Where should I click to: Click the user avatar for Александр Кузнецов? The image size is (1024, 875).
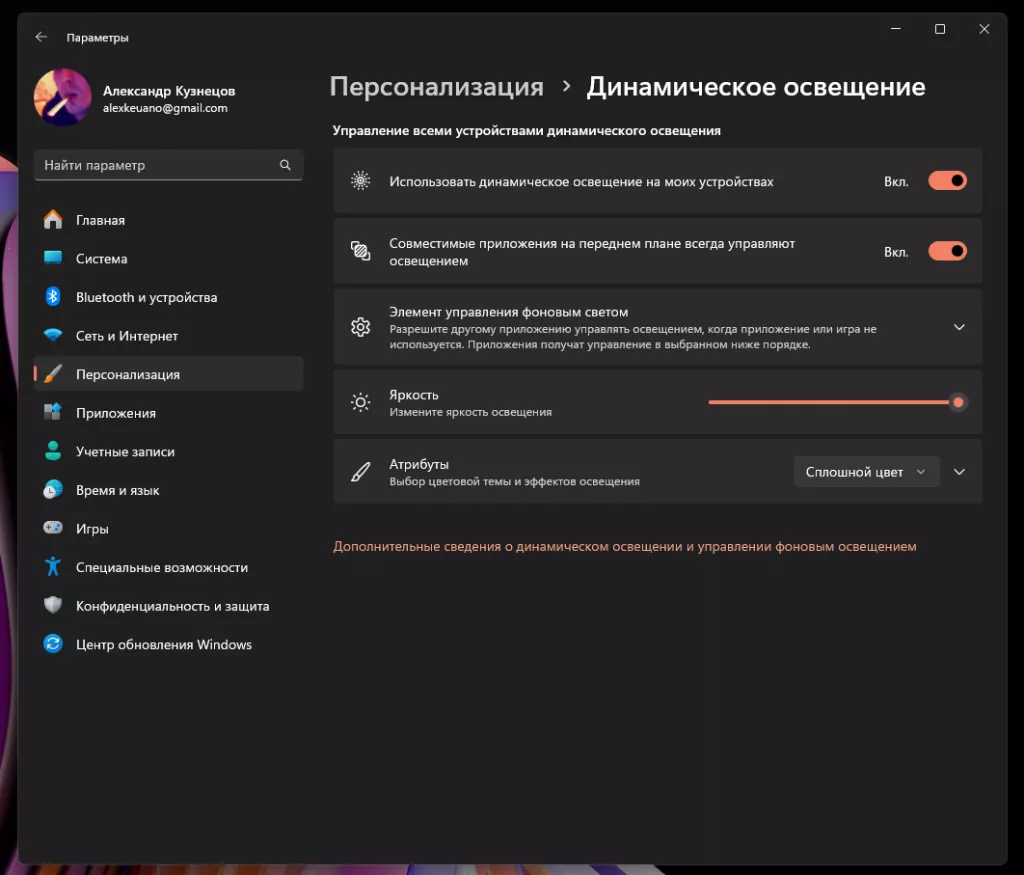coord(62,99)
